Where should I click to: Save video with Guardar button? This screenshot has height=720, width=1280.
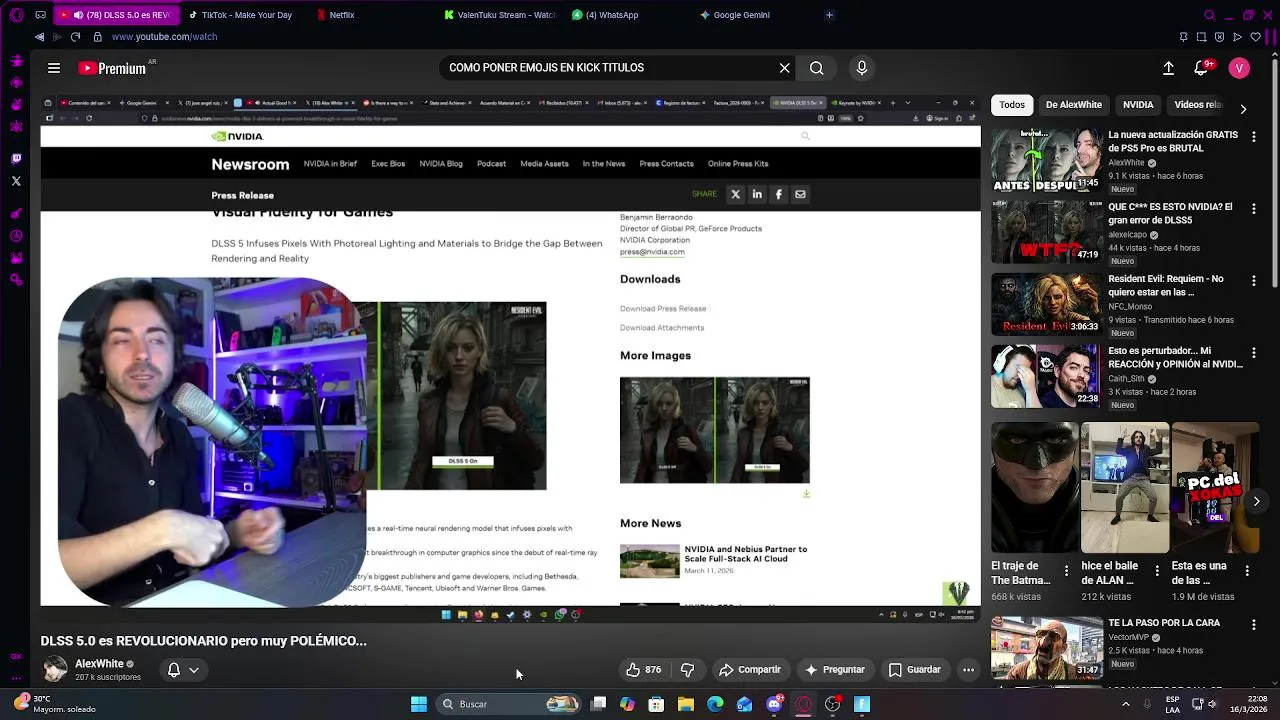(x=915, y=670)
